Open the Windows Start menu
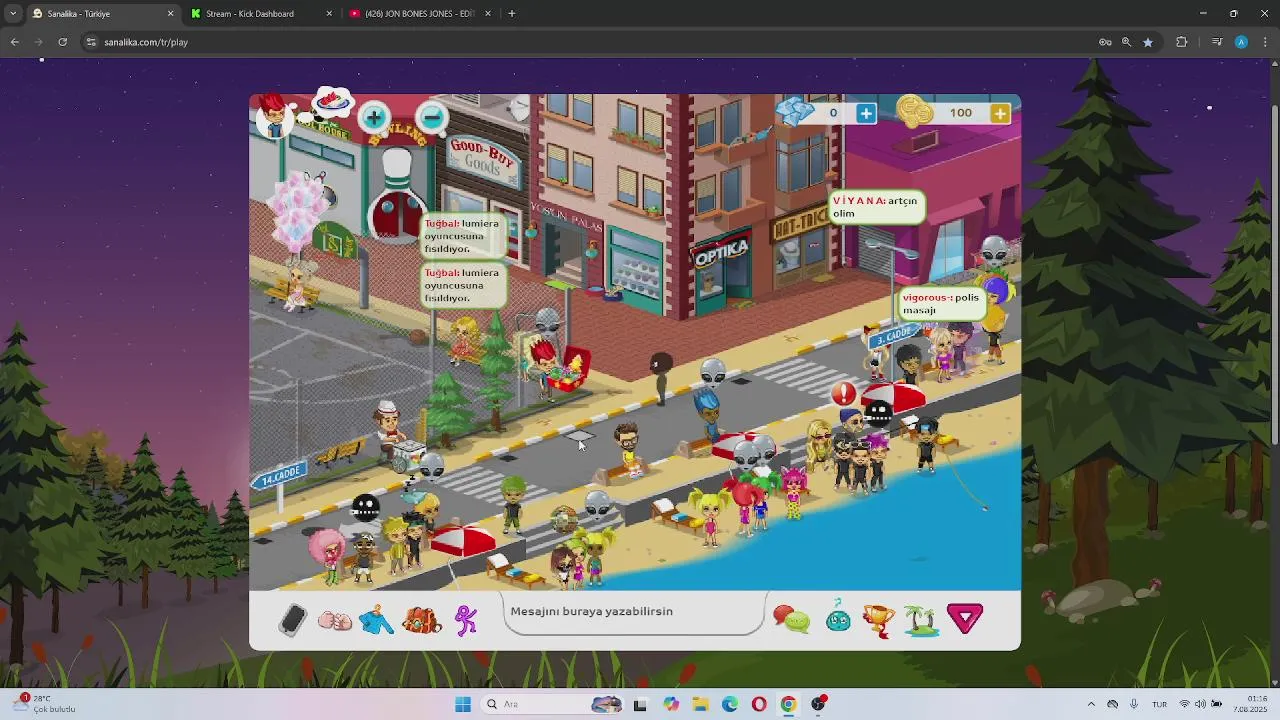The width and height of the screenshot is (1280, 720). (x=463, y=704)
